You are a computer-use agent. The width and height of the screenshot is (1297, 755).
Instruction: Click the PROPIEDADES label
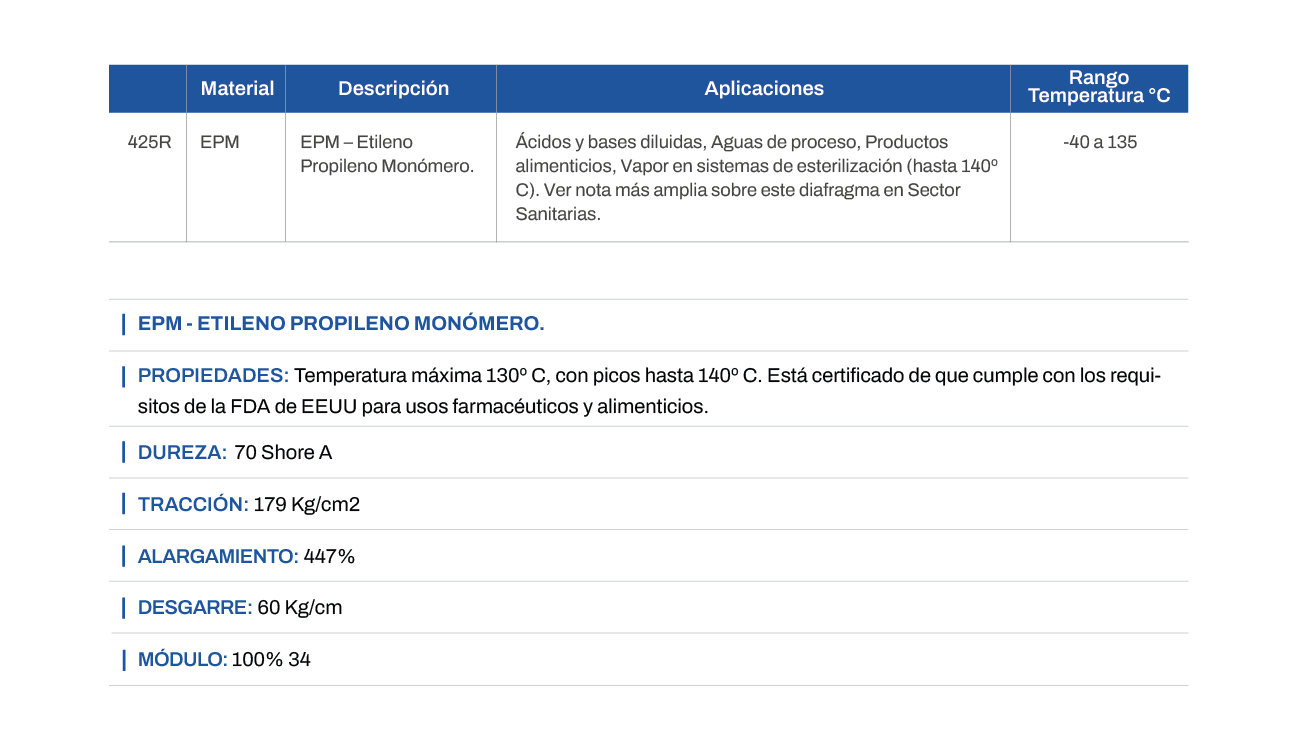click(x=213, y=376)
